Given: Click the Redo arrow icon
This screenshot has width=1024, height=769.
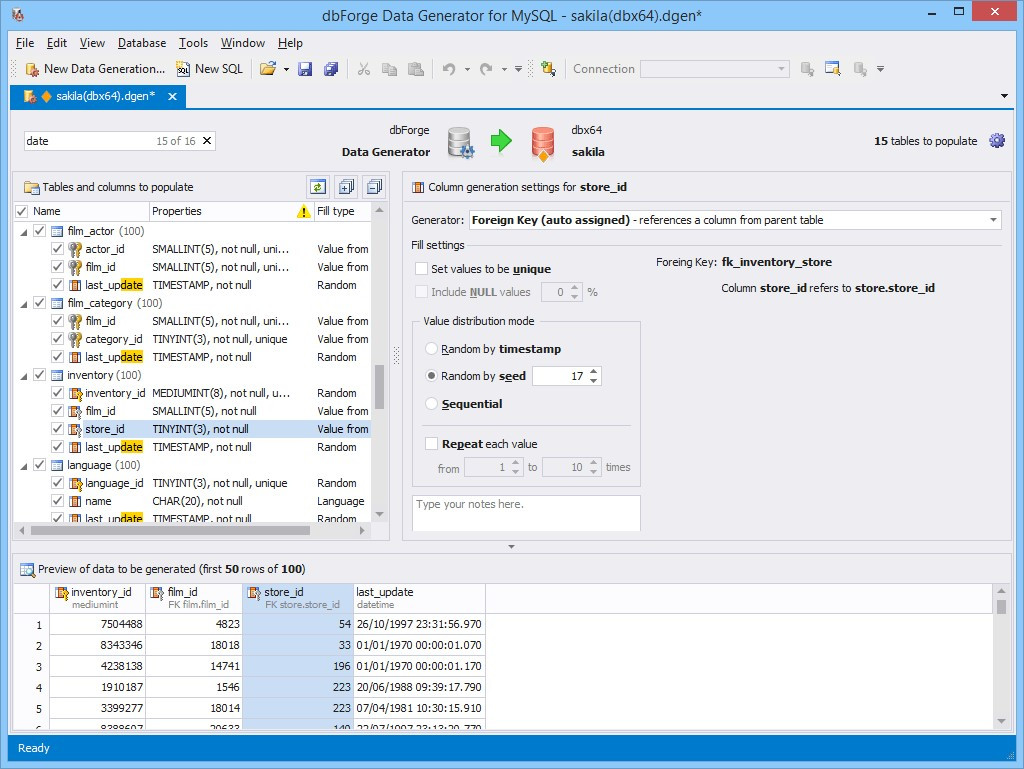Looking at the screenshot, I should point(486,69).
